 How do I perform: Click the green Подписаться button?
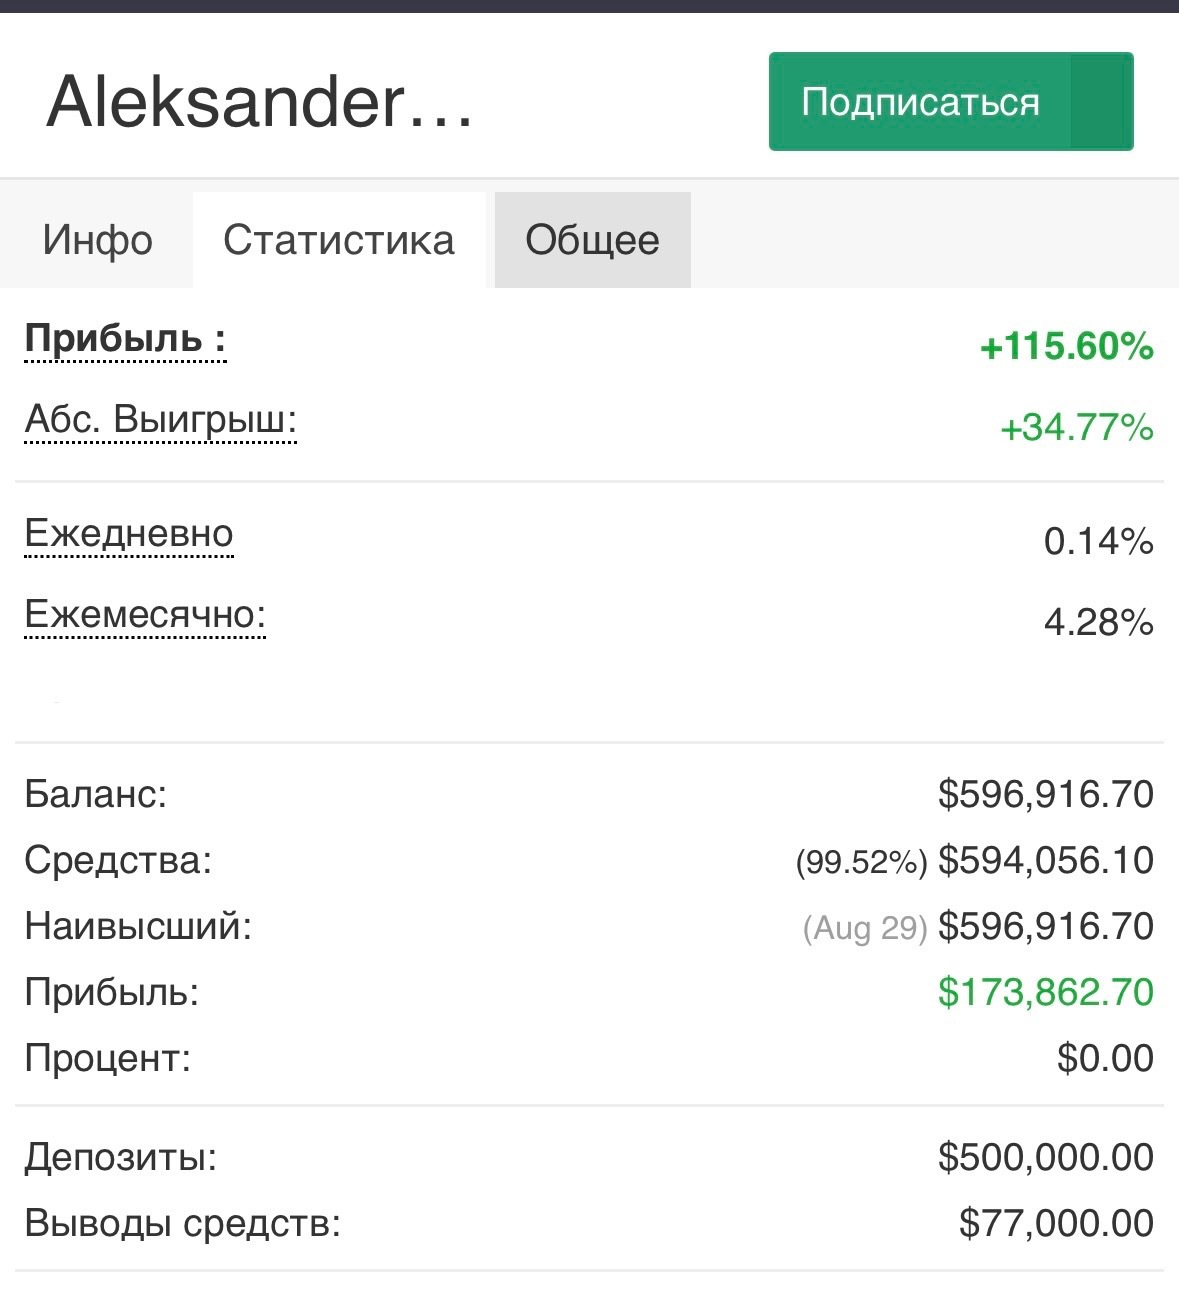pyautogui.click(x=920, y=102)
